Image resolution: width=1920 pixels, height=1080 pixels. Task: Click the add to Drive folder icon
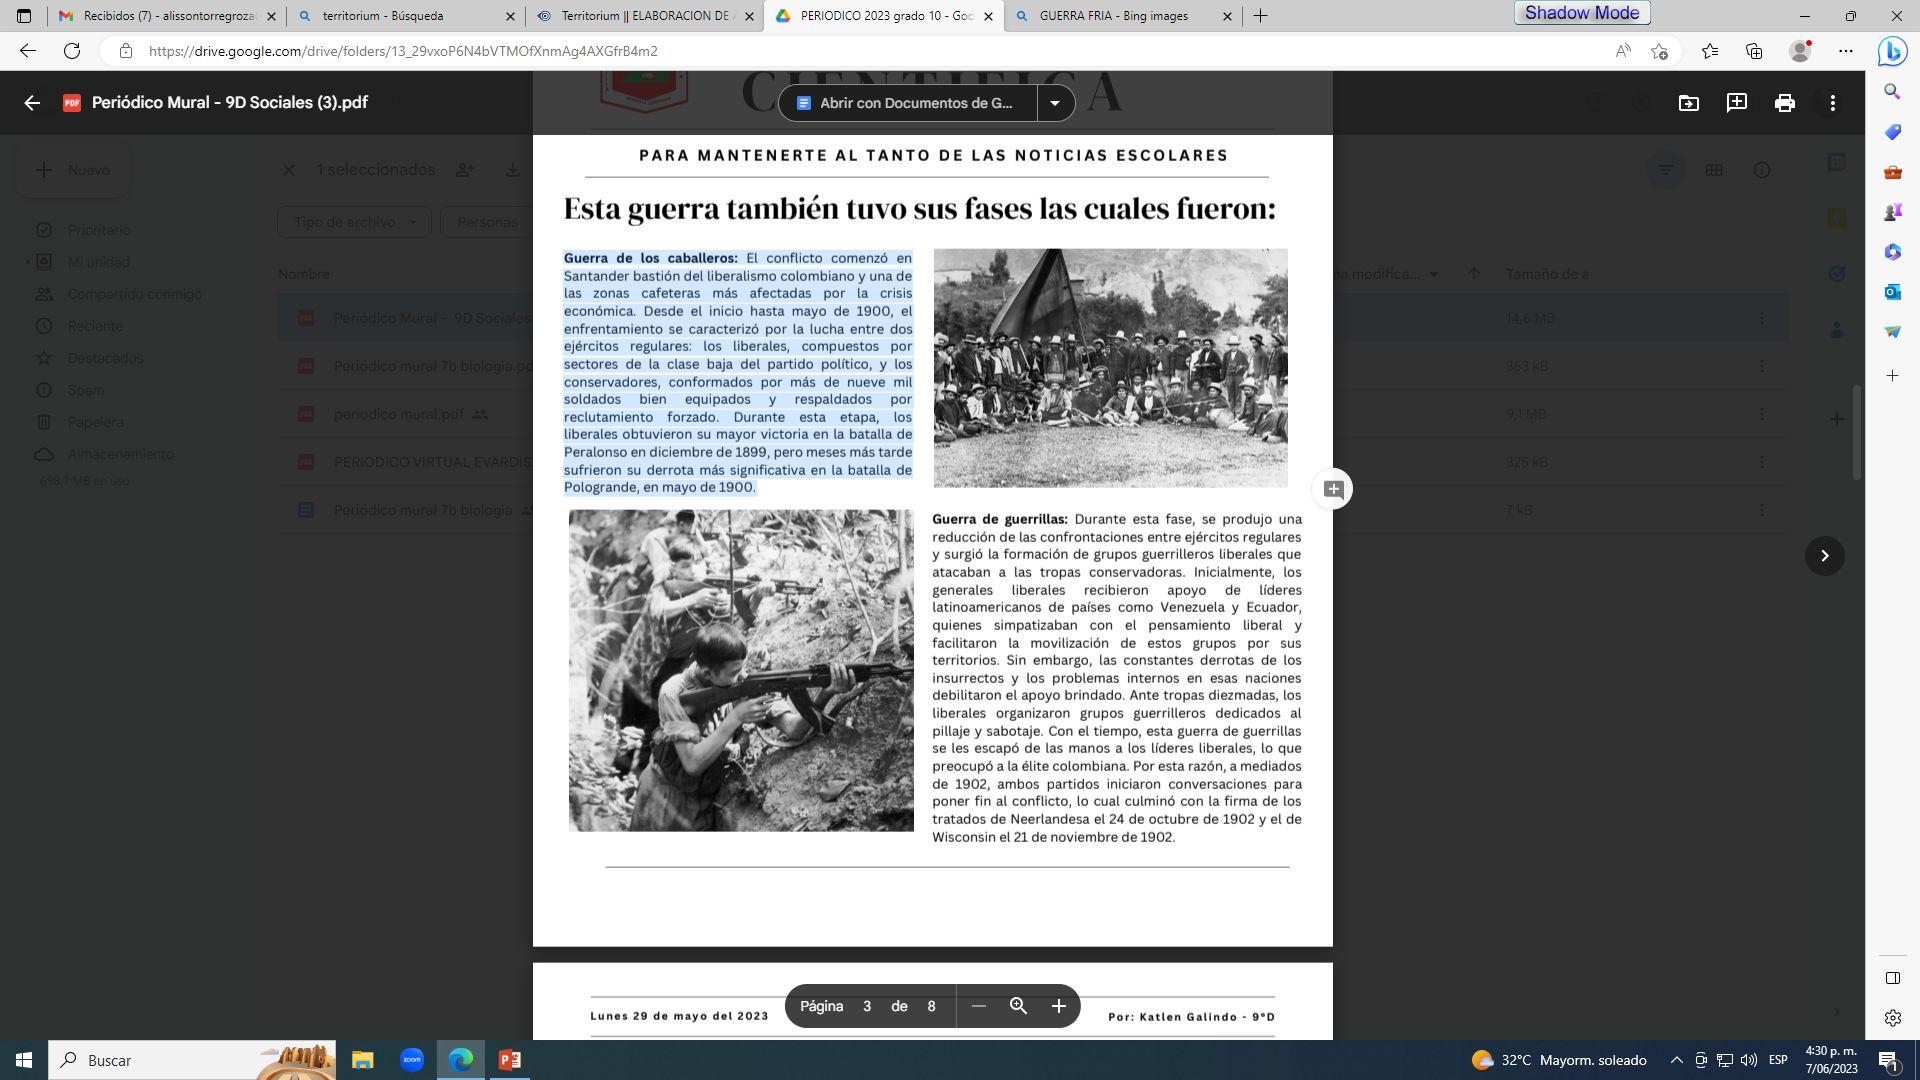point(1688,103)
